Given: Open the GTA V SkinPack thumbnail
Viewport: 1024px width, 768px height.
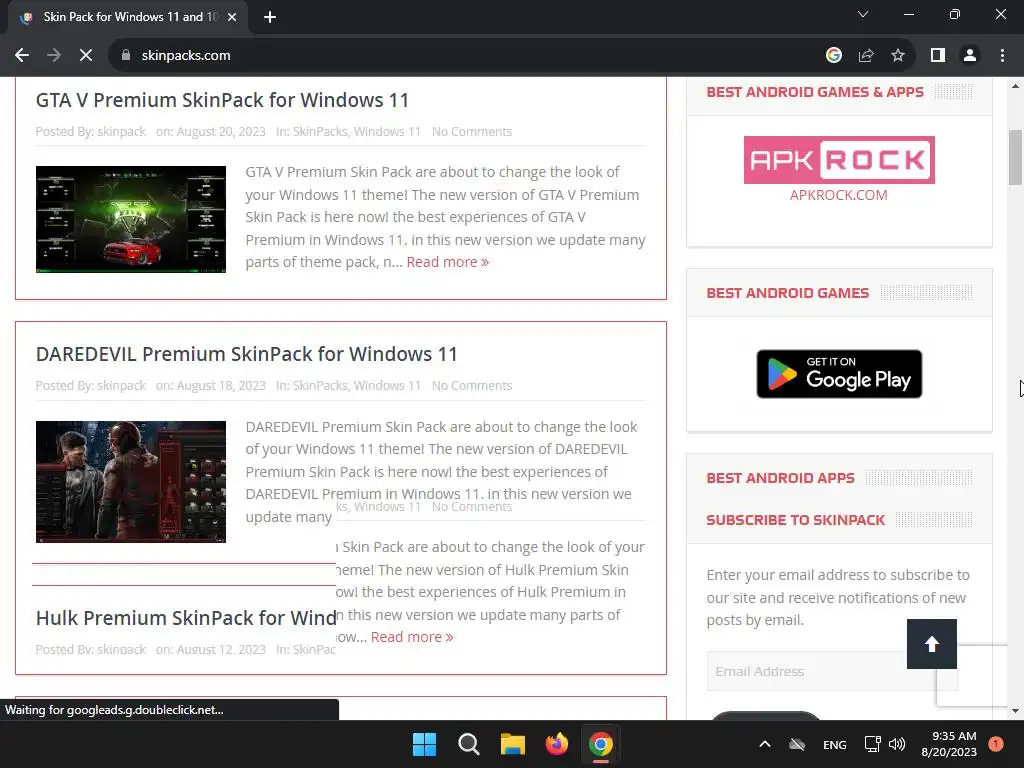Looking at the screenshot, I should tap(131, 219).
